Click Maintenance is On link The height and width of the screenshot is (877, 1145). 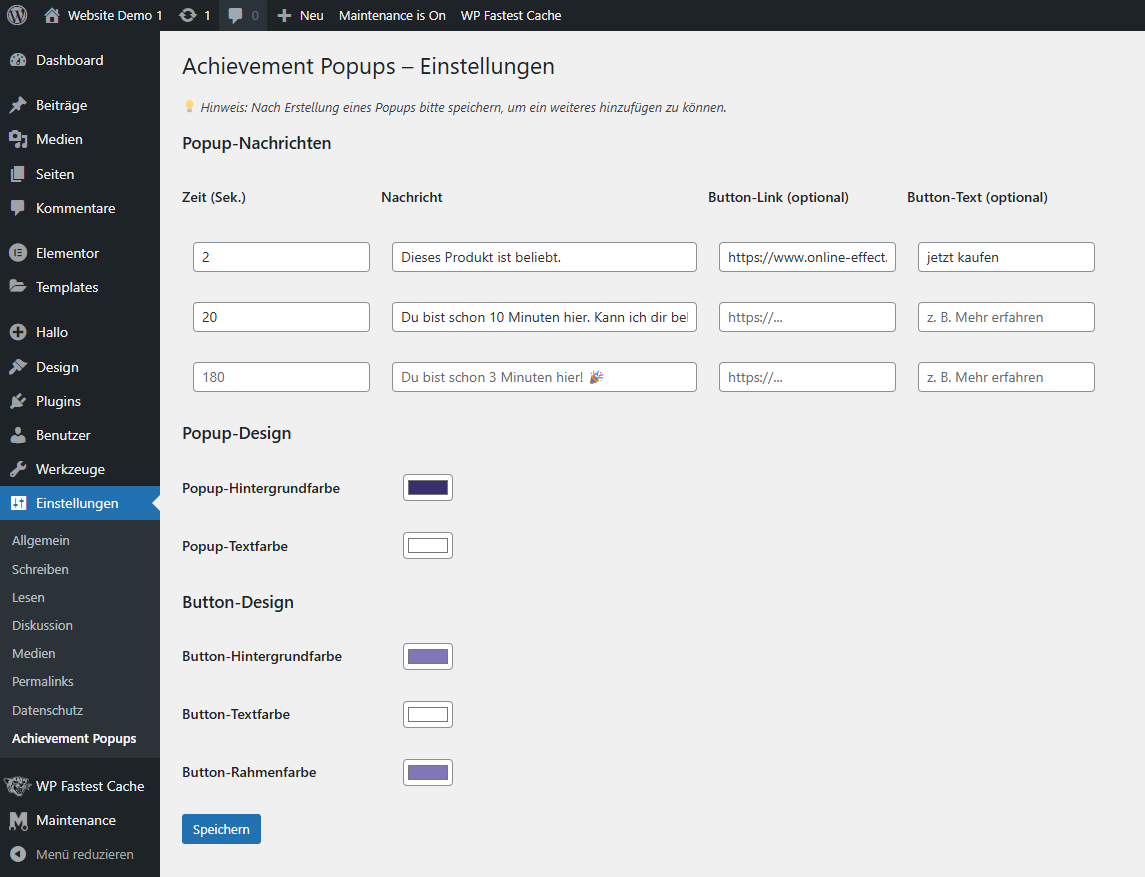click(392, 15)
